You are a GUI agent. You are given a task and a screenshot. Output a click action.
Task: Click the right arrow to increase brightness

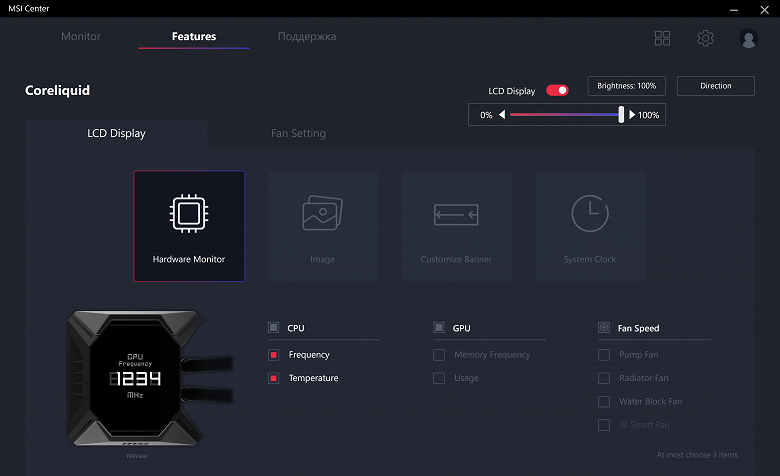tap(632, 115)
